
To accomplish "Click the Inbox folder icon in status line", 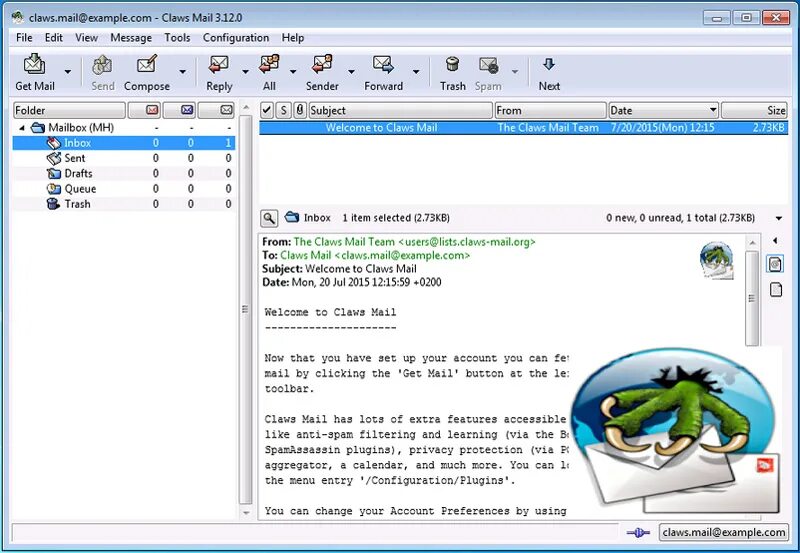I will click(x=292, y=217).
